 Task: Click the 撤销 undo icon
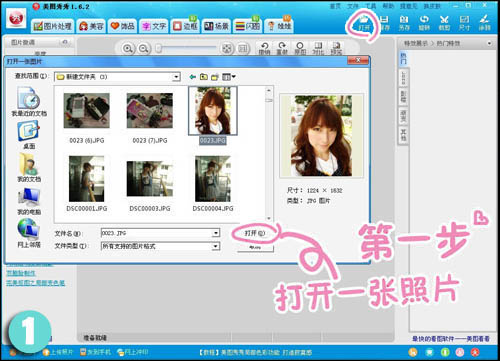(x=264, y=48)
